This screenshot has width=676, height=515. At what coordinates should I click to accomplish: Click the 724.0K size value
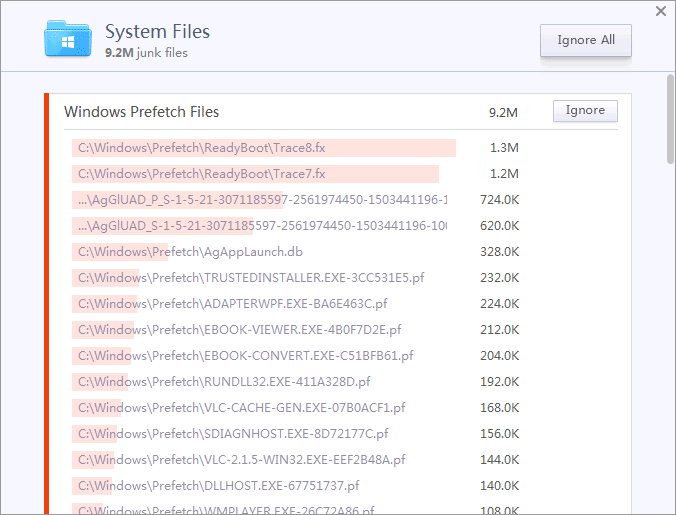[x=499, y=200]
